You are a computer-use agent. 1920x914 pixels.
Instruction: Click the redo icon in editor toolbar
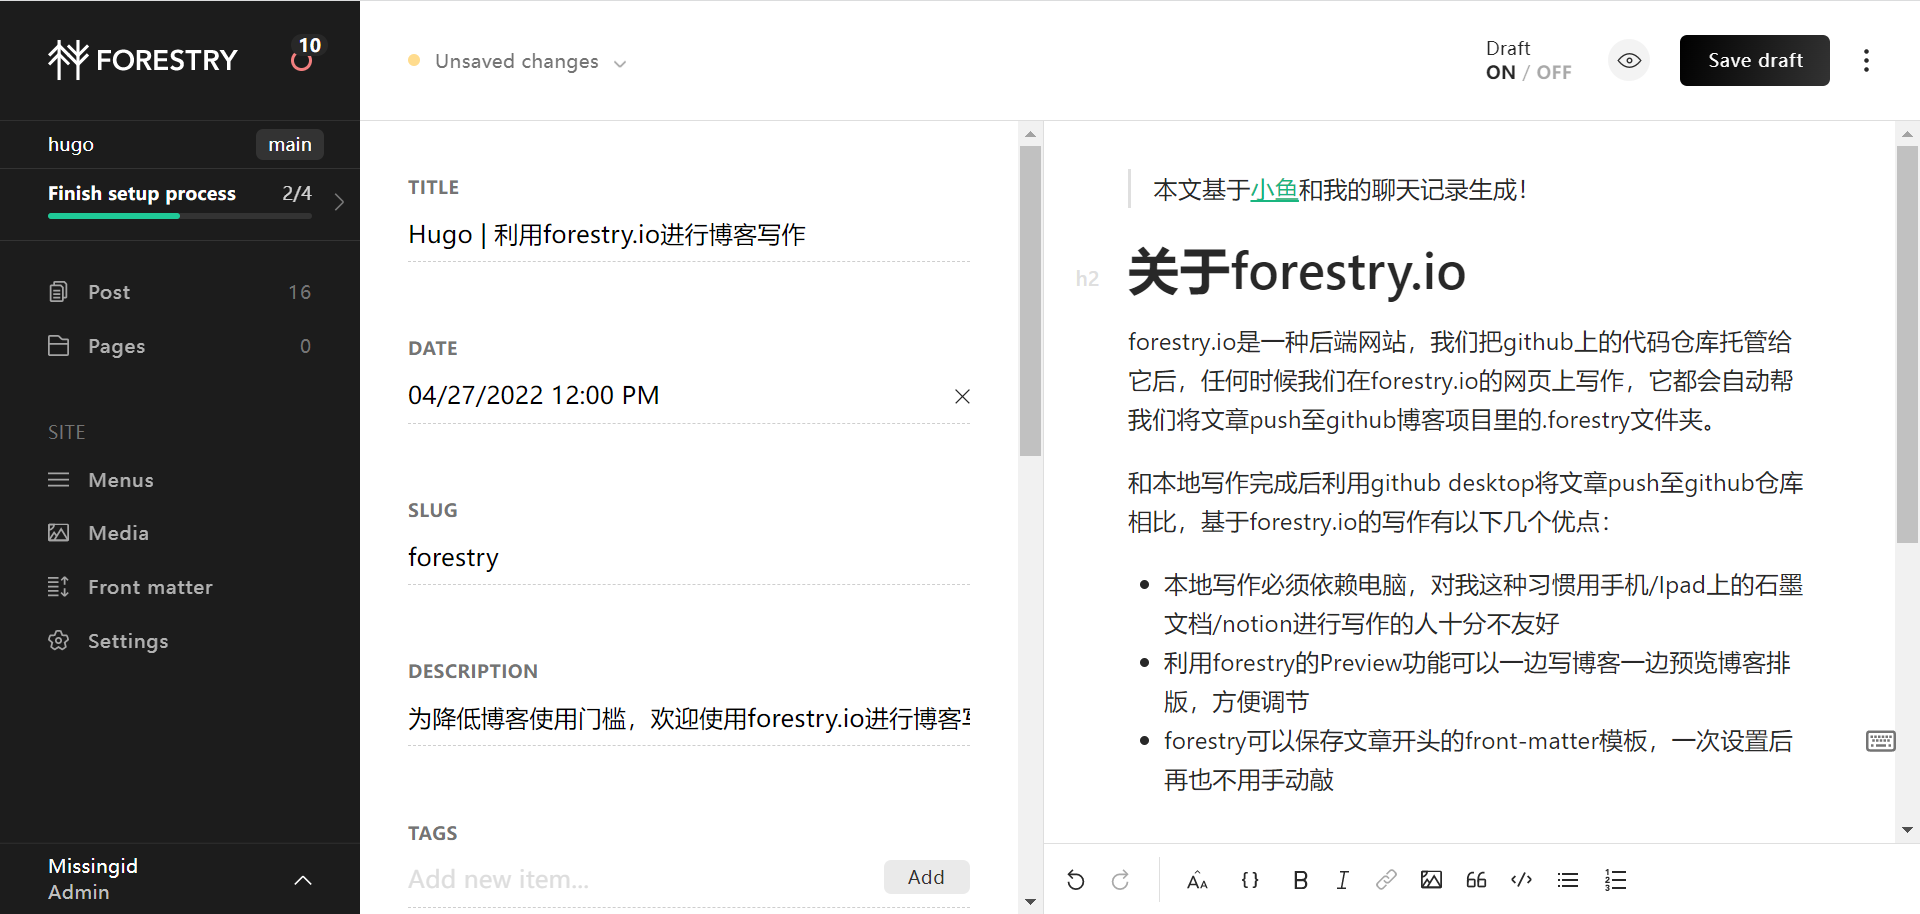pyautogui.click(x=1120, y=880)
